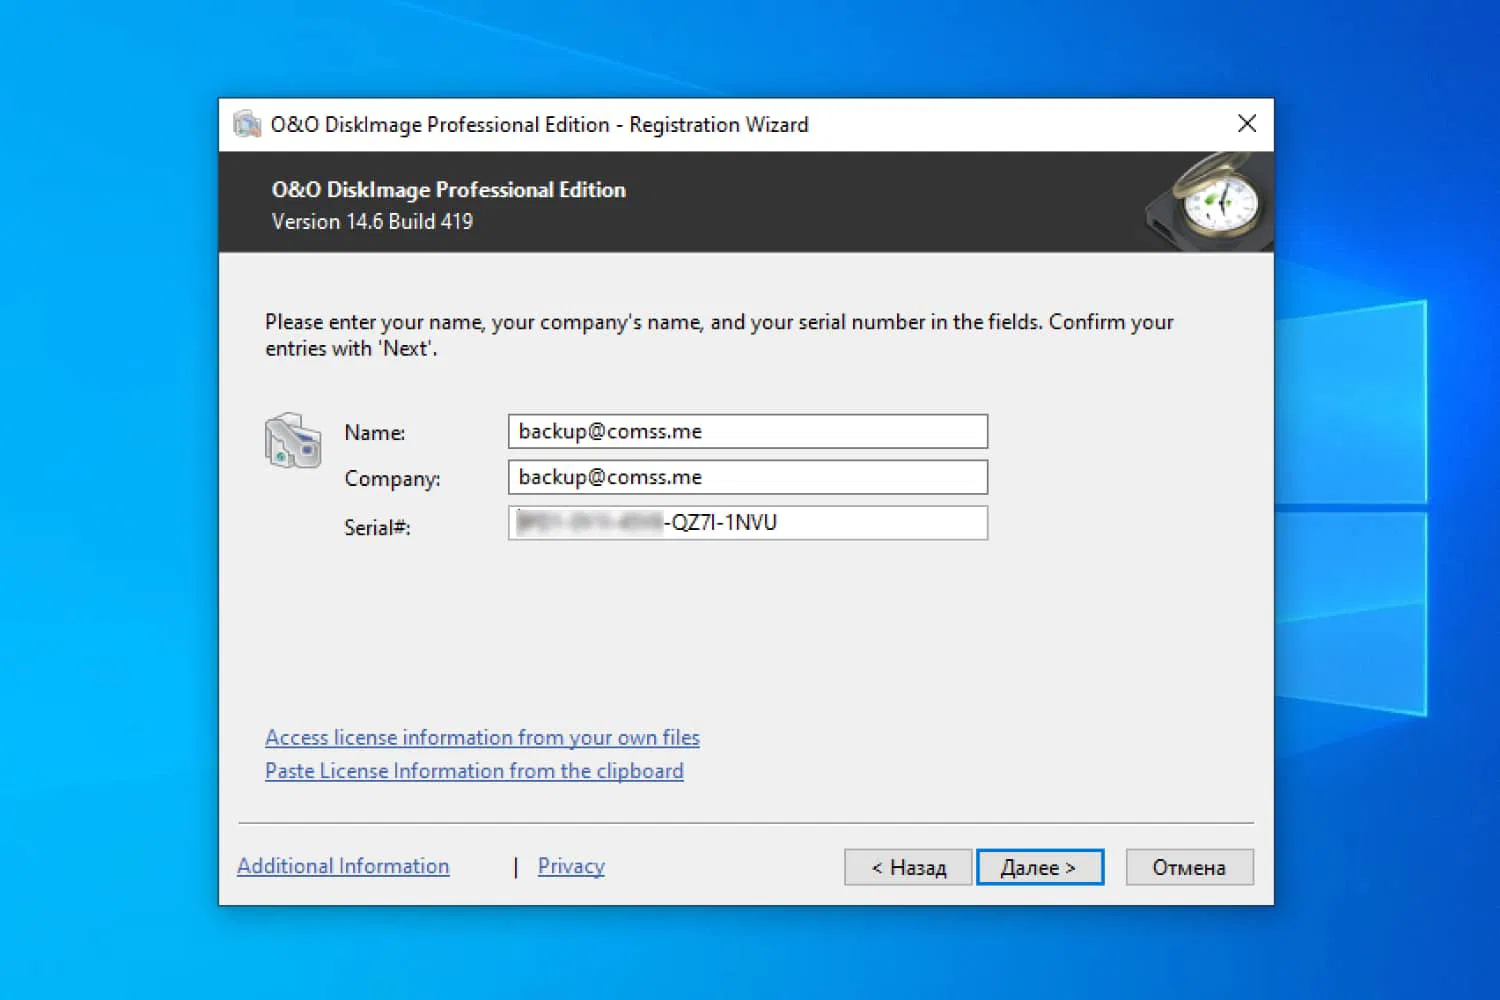Click the Name: label
This screenshot has height=1000, width=1500.
[375, 433]
